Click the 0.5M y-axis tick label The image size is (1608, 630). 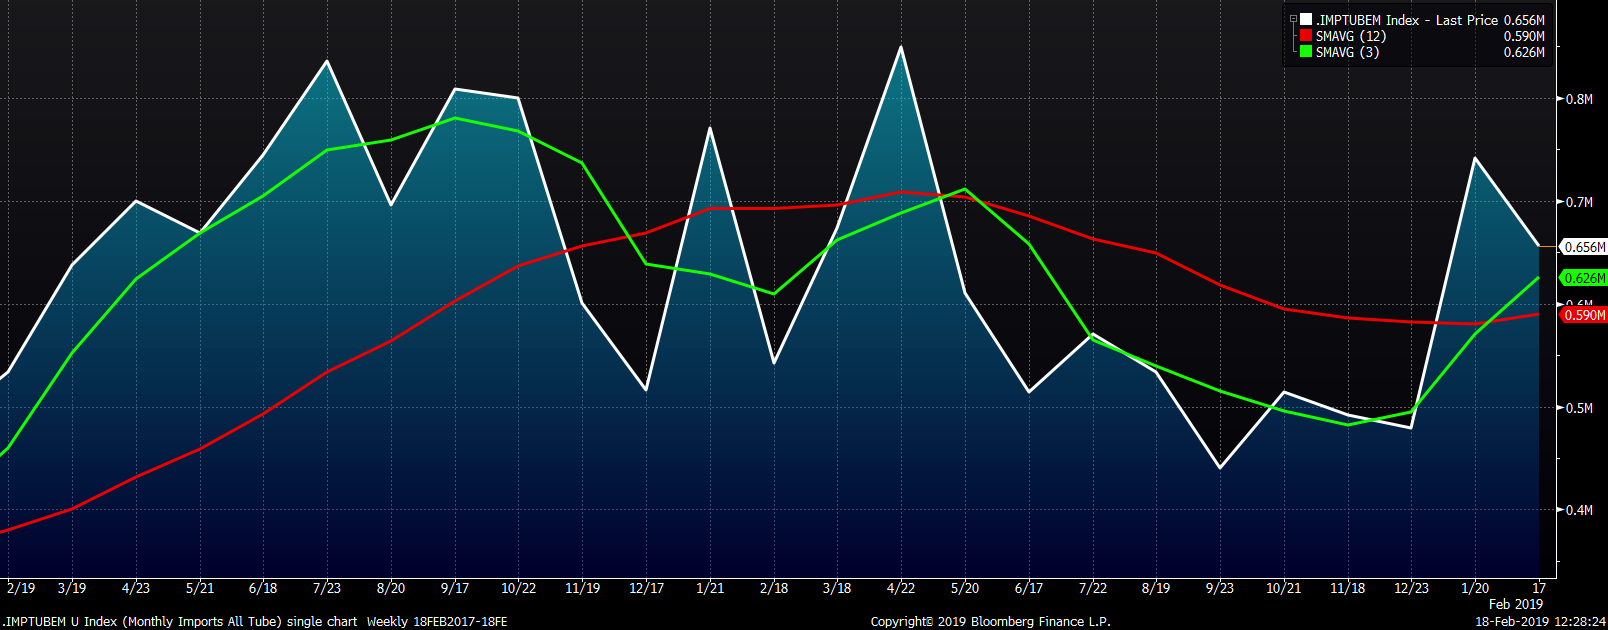1579,408
